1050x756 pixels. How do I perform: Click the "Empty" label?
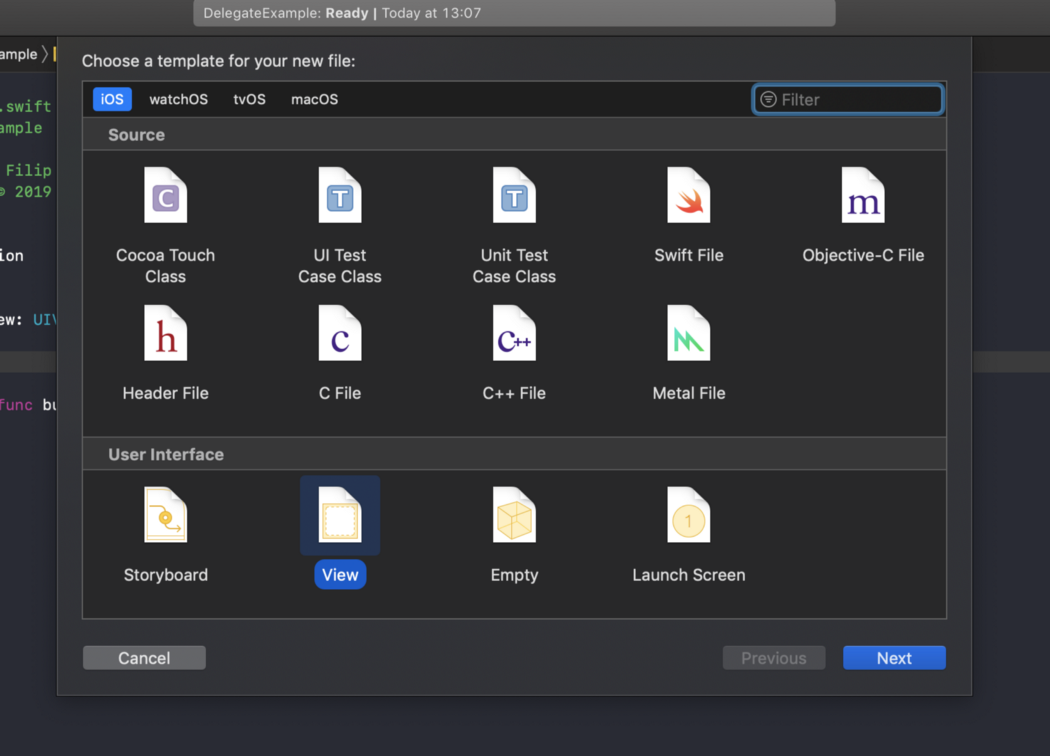tap(514, 575)
